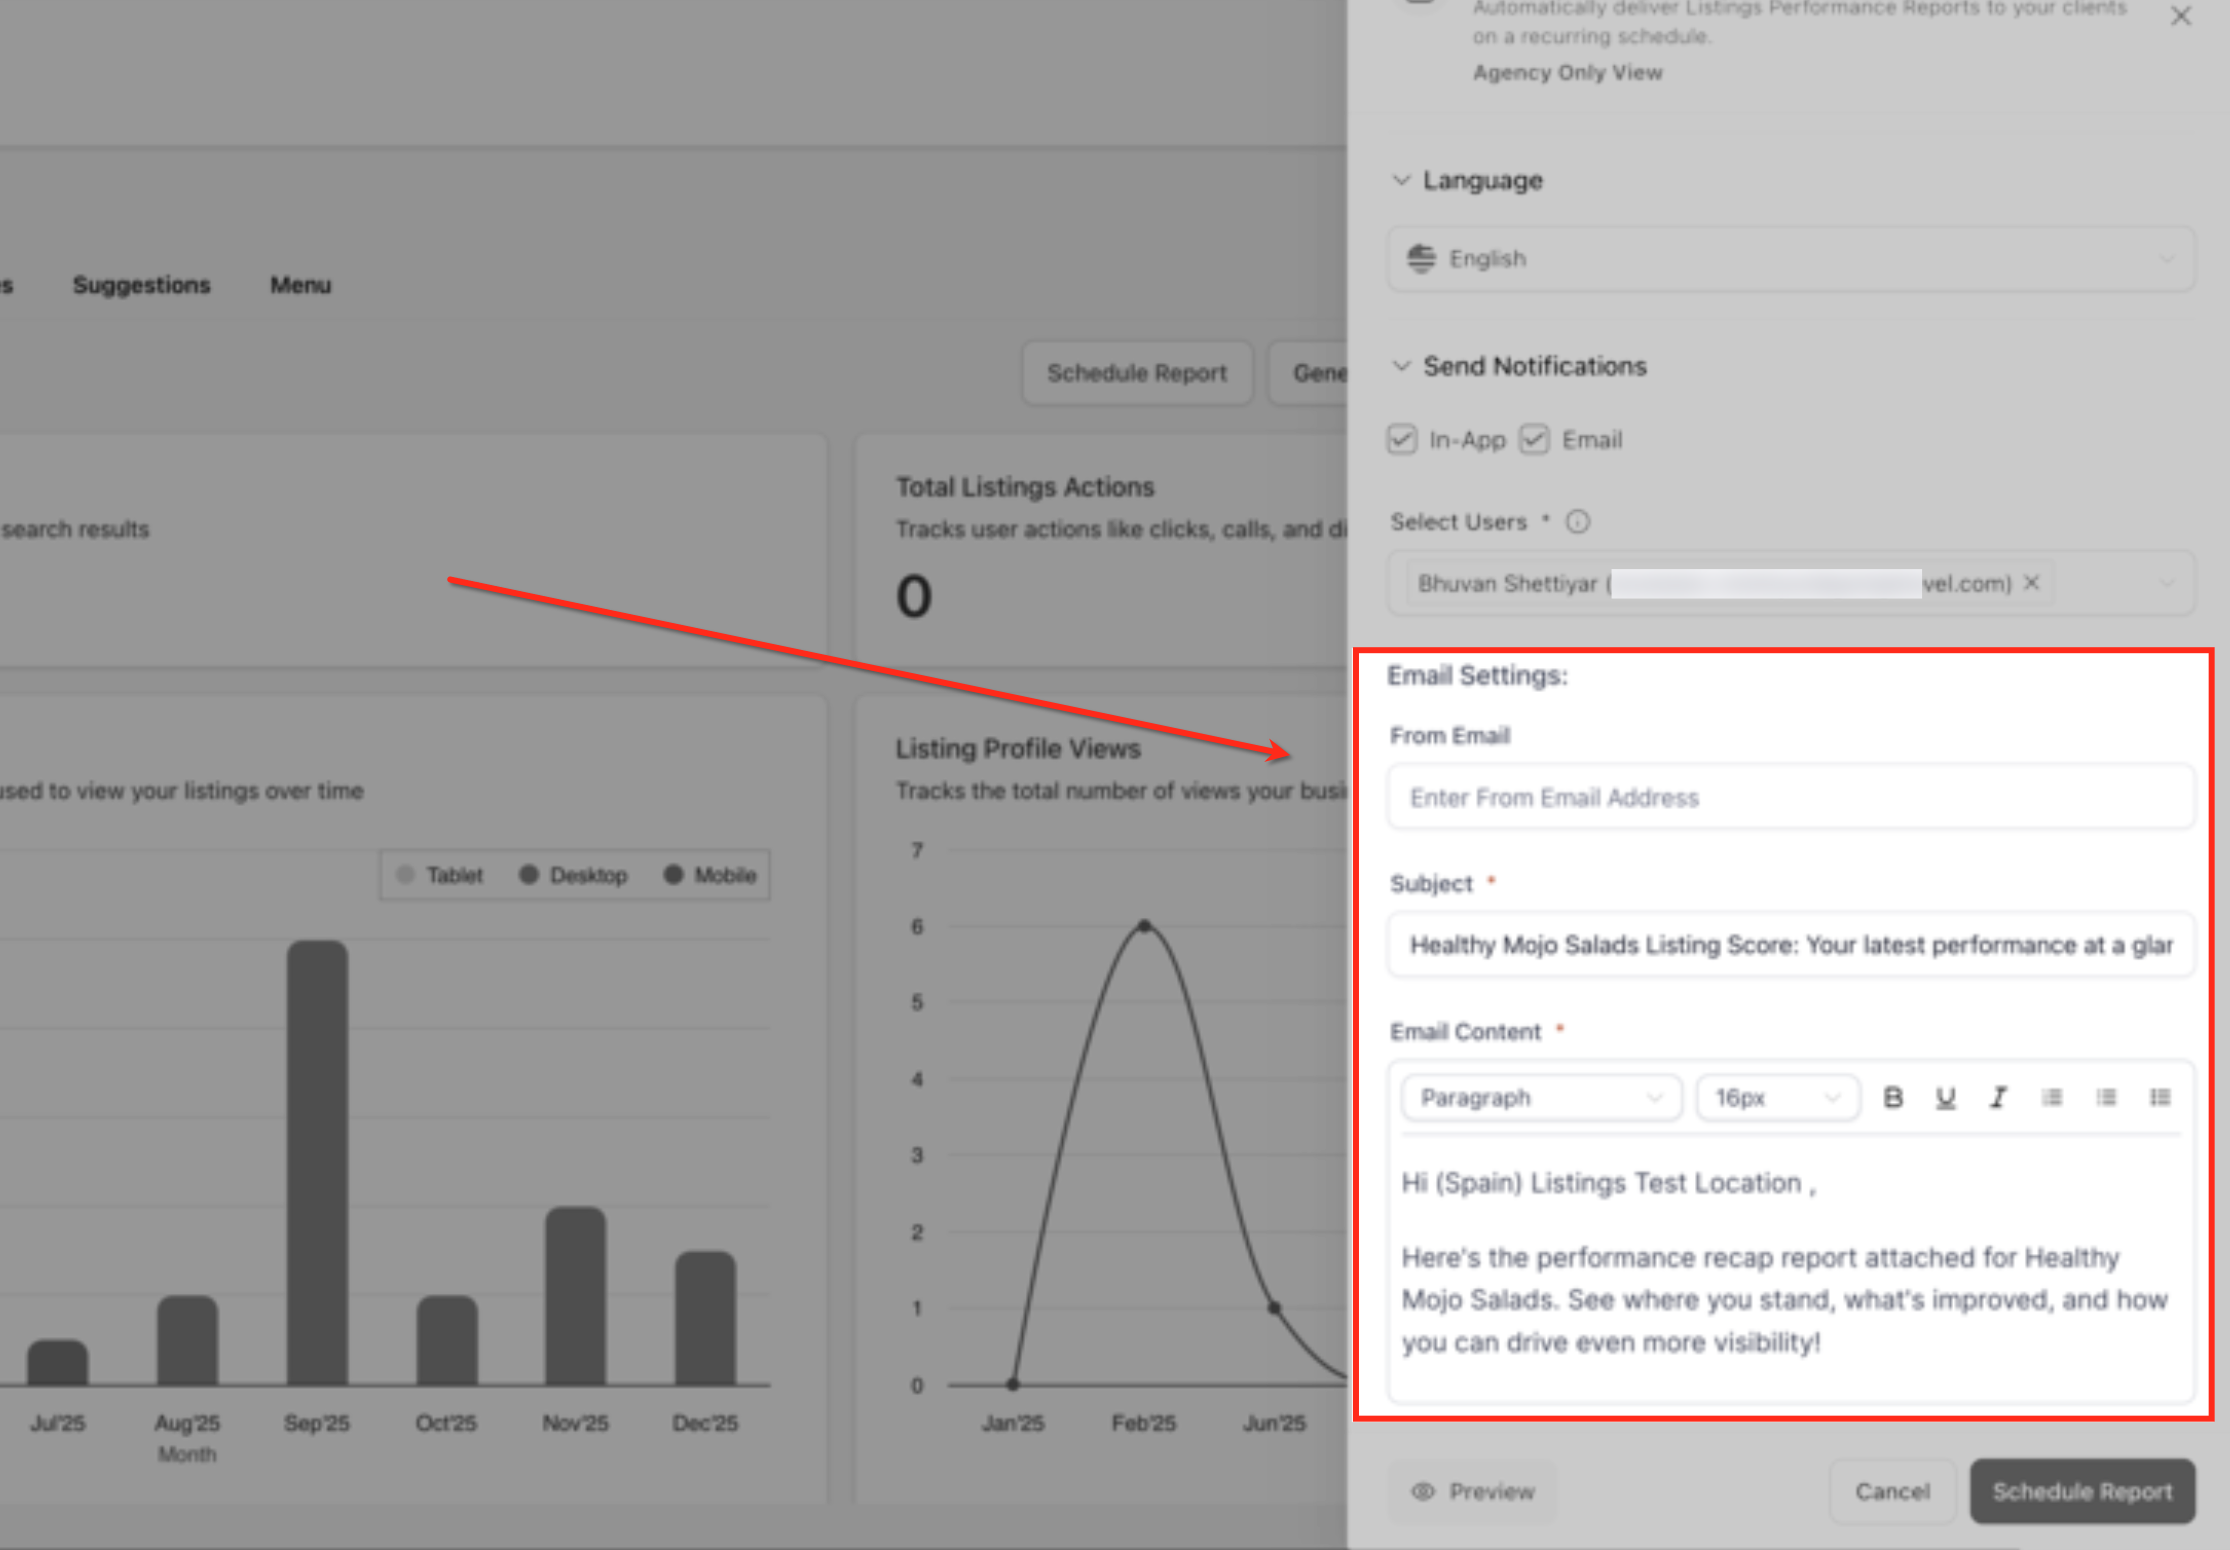
Task: Apply underline formatting in email content
Action: (x=1945, y=1097)
